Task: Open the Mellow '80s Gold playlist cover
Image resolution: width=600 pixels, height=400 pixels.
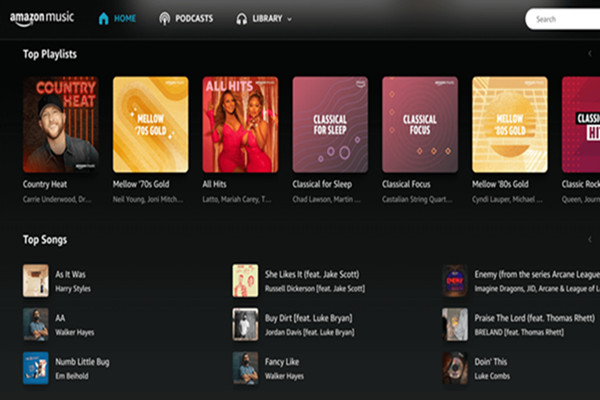Action: 510,124
